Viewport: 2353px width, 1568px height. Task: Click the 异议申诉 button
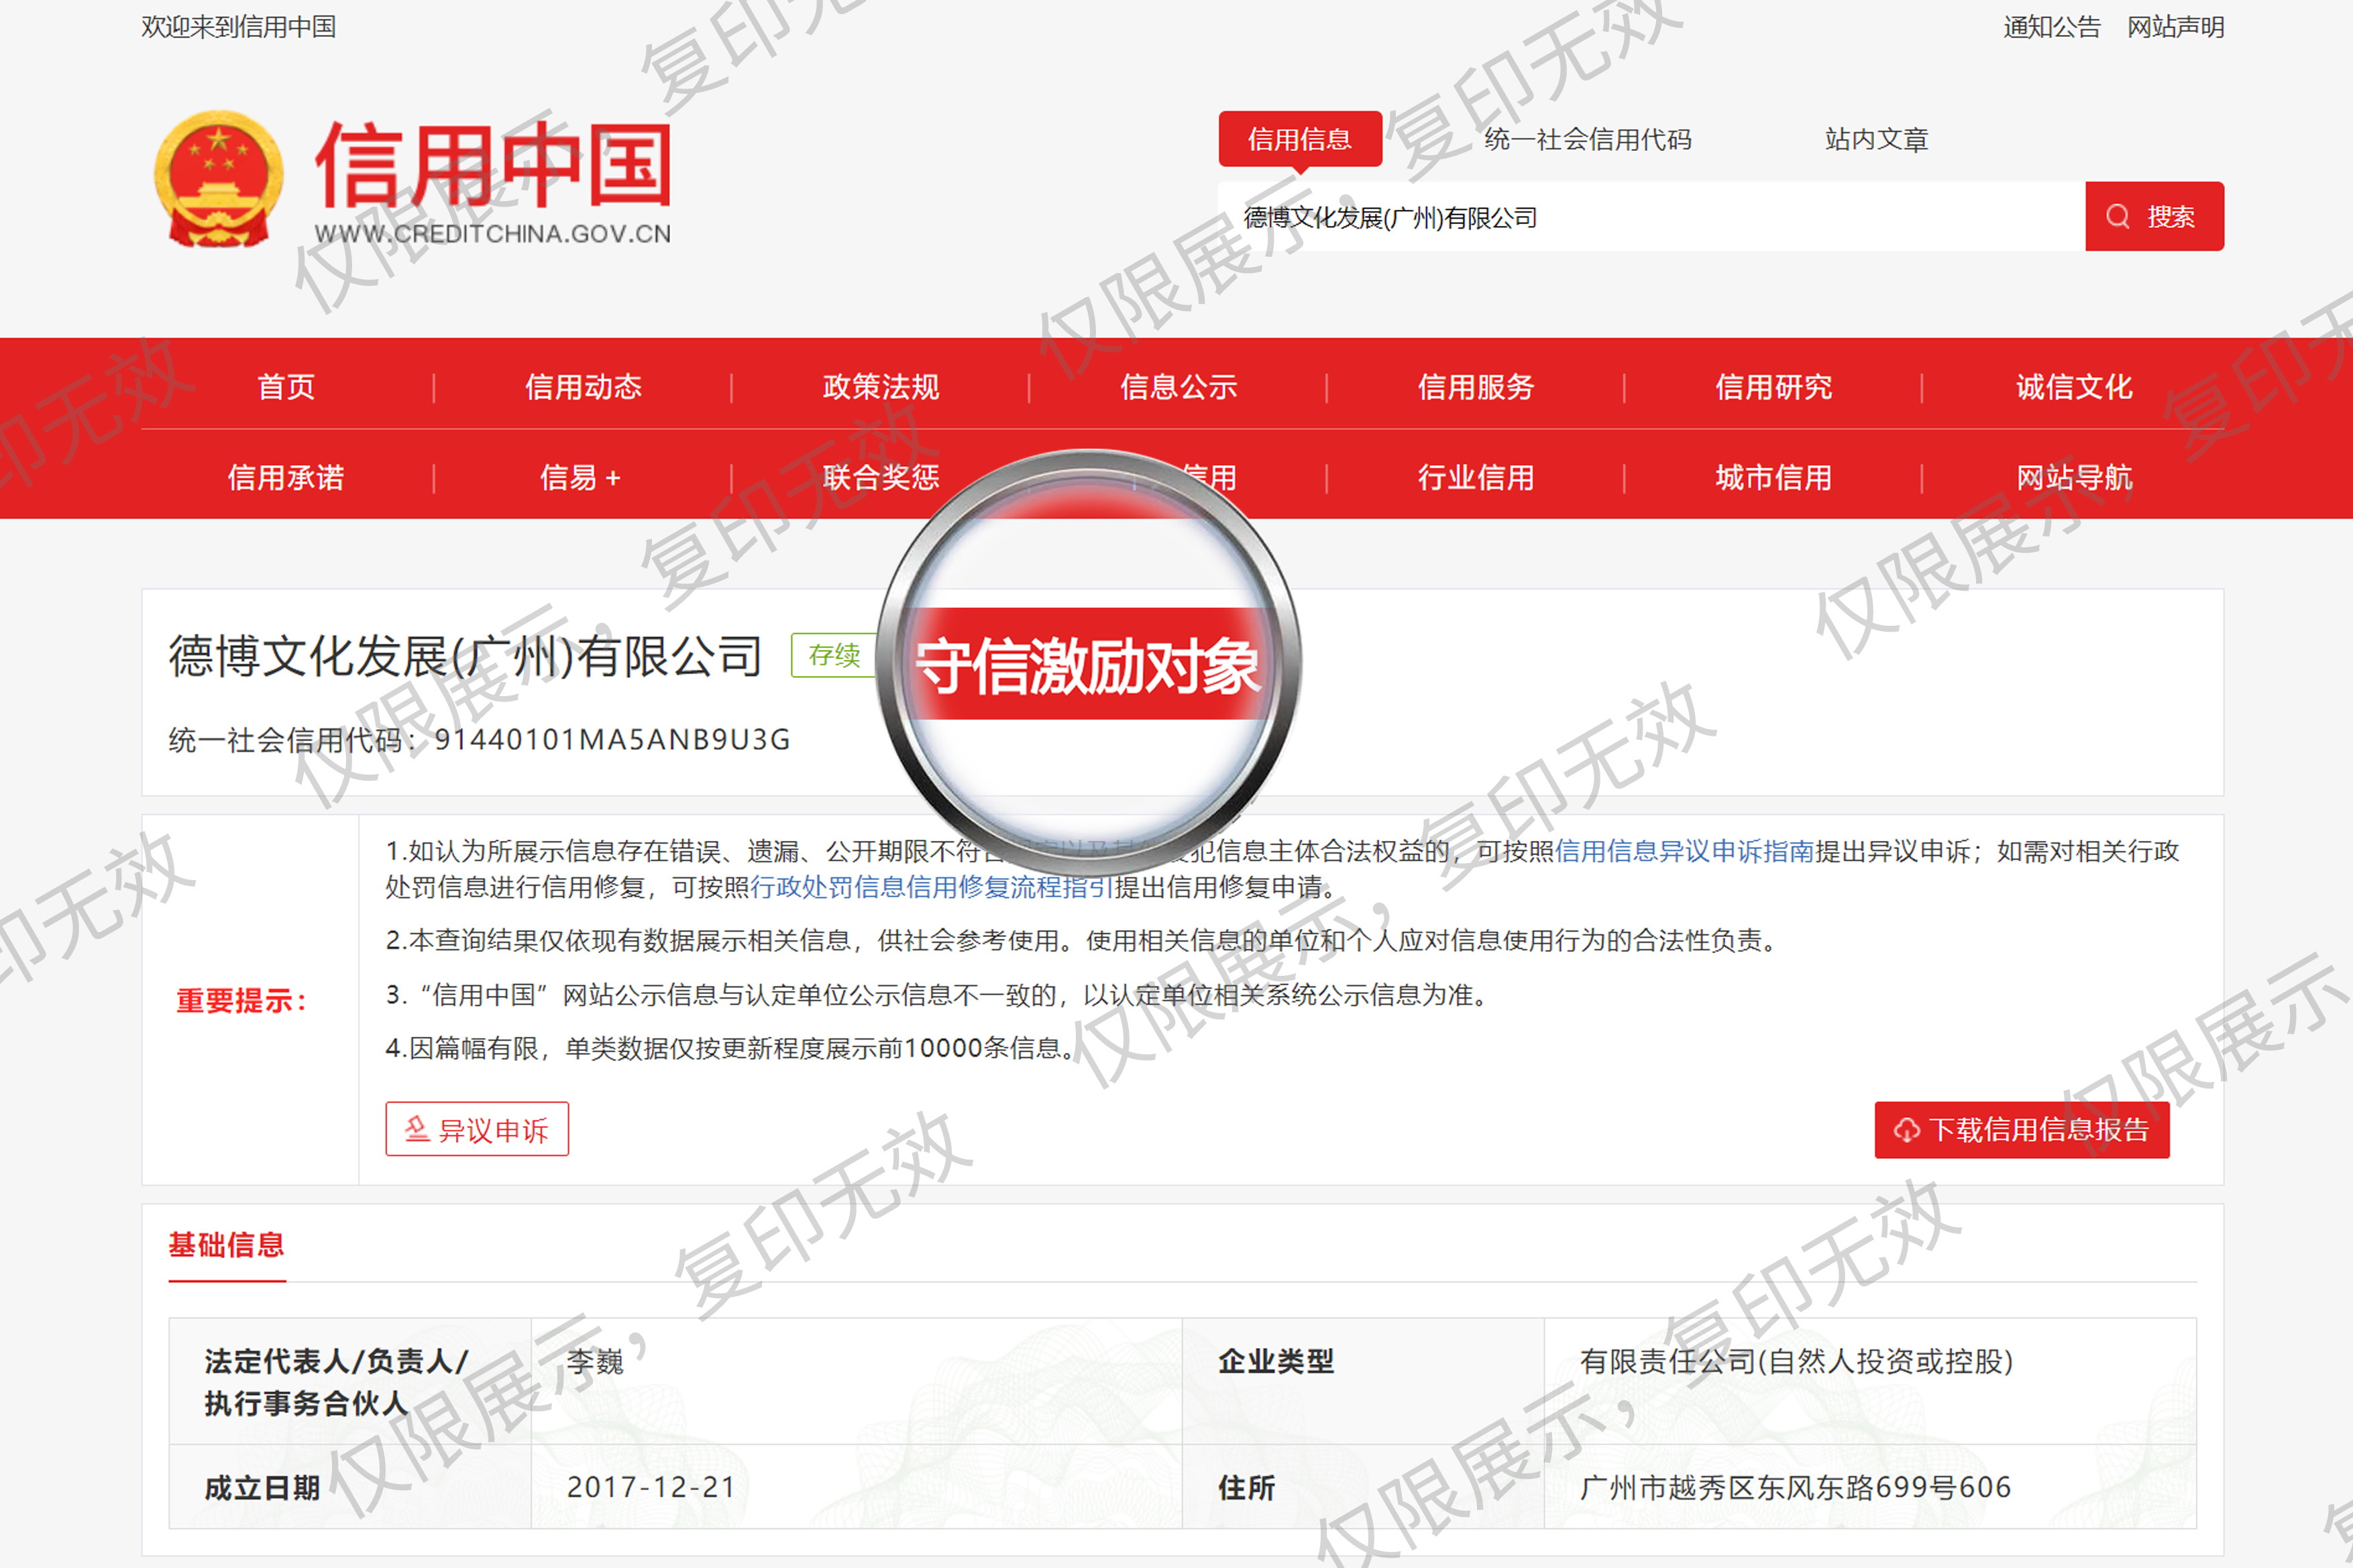(x=477, y=1129)
